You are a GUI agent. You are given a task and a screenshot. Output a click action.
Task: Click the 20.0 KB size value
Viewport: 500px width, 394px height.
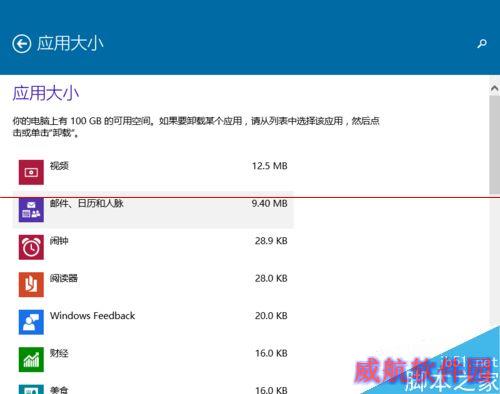(271, 316)
